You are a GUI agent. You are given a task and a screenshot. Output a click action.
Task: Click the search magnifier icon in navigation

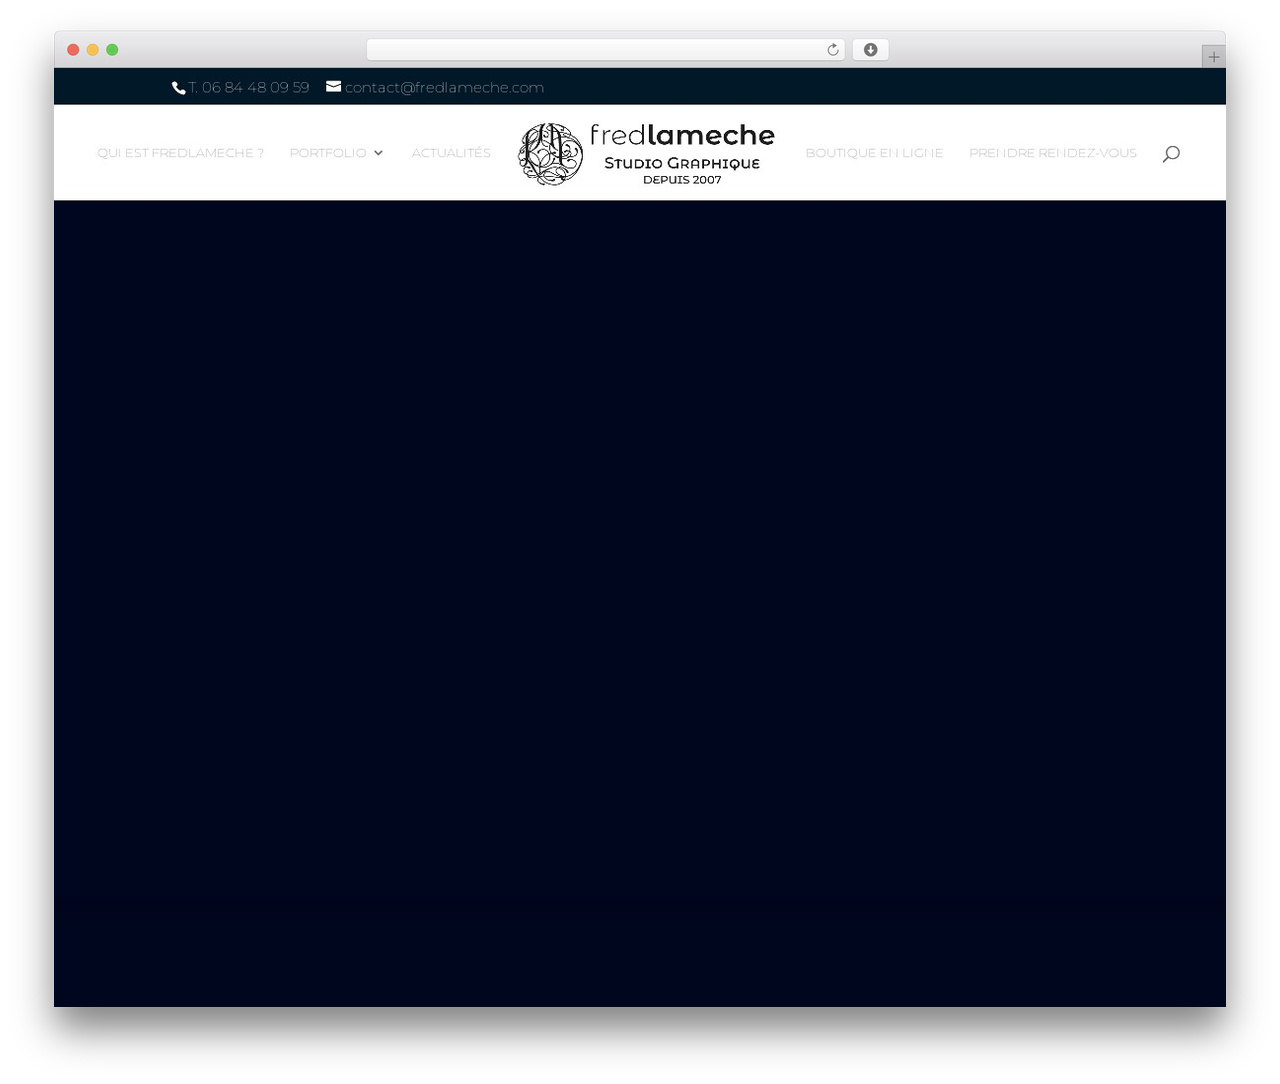(x=1171, y=153)
